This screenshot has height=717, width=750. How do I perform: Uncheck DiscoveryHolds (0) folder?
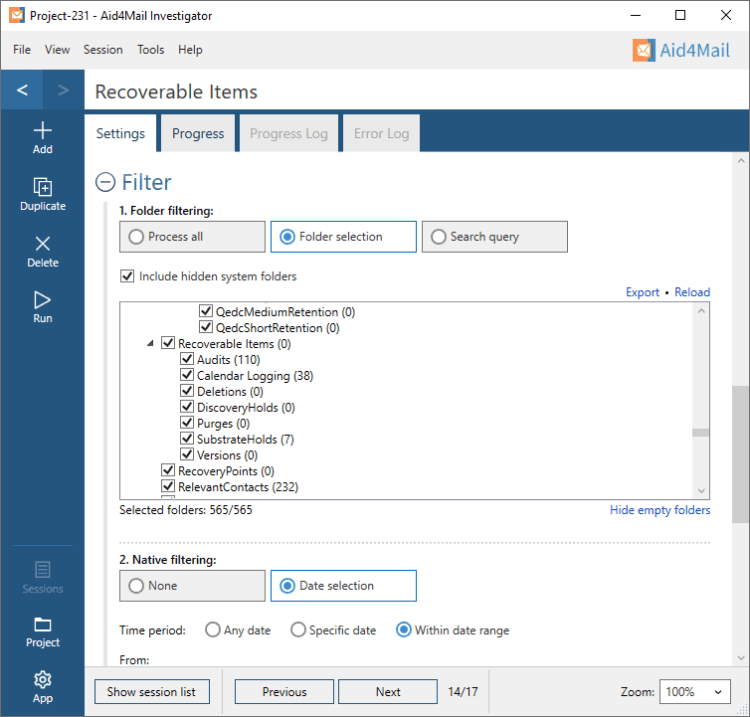pos(187,407)
